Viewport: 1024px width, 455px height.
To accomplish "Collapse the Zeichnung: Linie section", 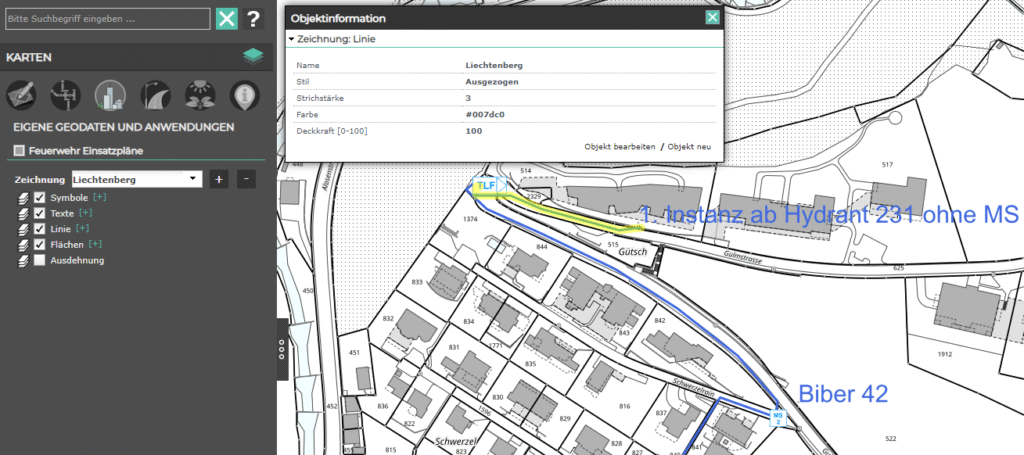I will [x=291, y=39].
